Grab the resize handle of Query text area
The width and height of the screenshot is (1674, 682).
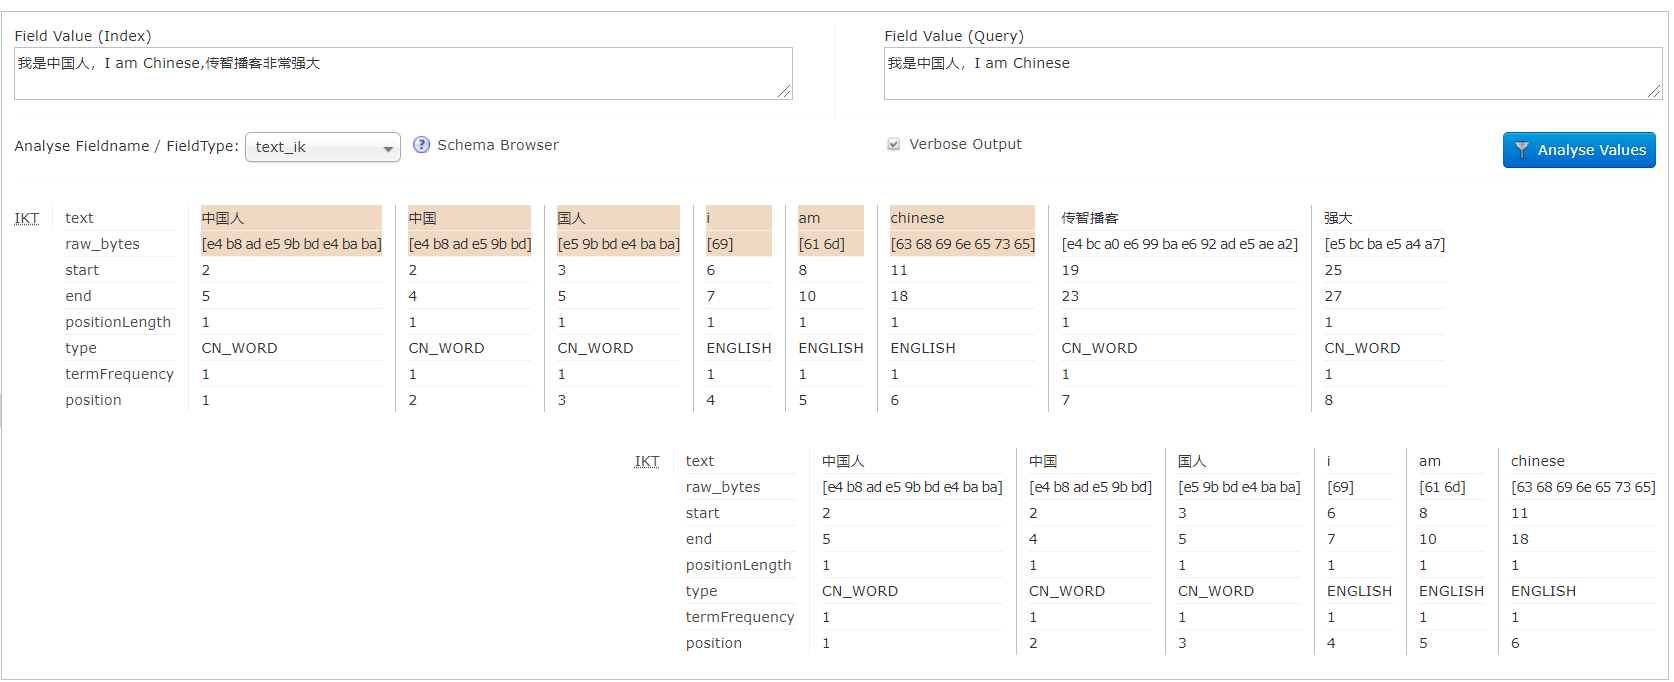(x=1654, y=92)
